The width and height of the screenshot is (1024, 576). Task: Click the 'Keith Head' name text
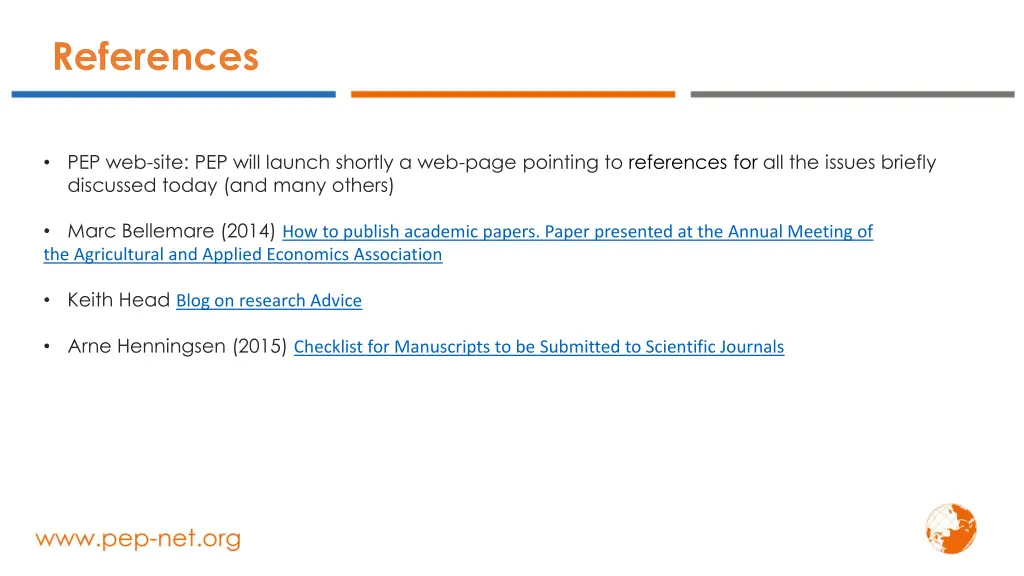coord(118,300)
